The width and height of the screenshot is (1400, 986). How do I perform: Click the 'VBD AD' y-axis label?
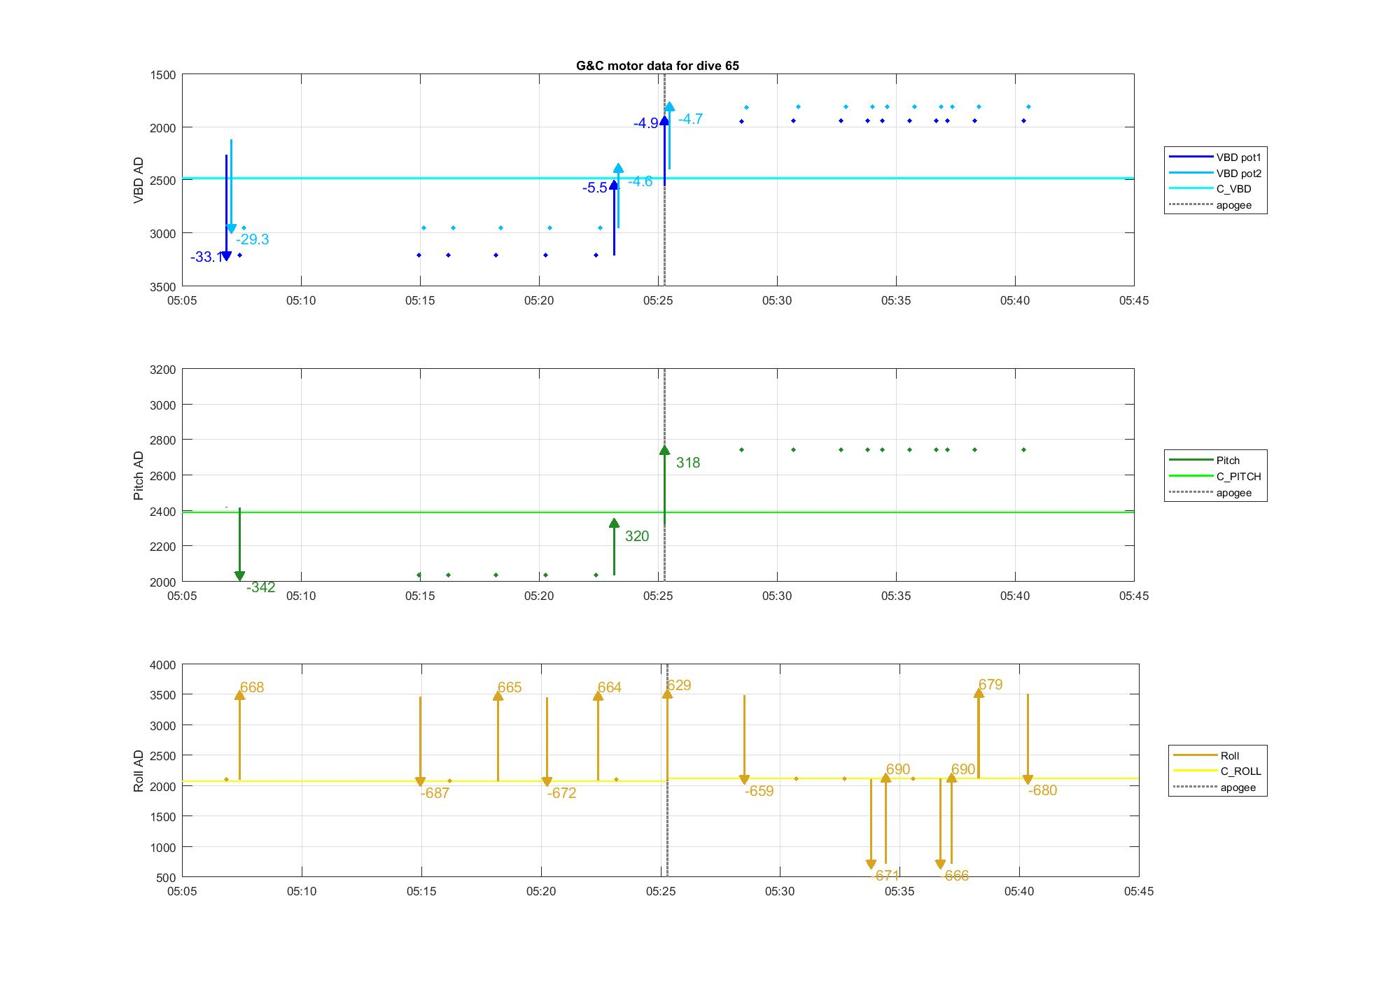(x=138, y=180)
